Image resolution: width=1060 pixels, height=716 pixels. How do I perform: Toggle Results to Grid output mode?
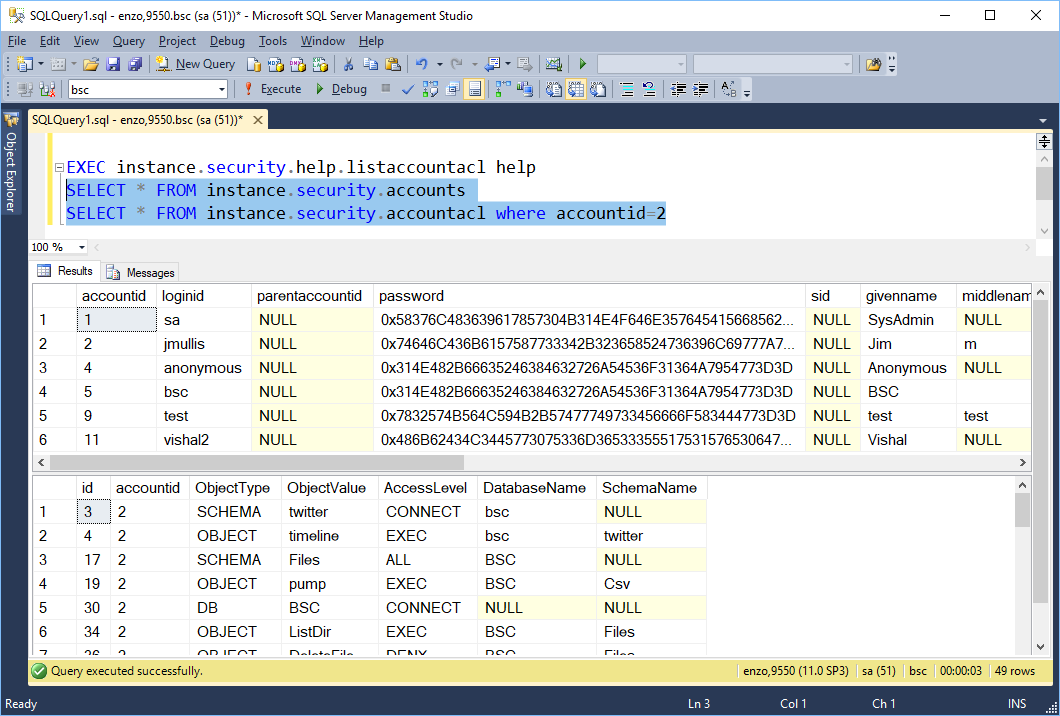pyautogui.click(x=576, y=89)
